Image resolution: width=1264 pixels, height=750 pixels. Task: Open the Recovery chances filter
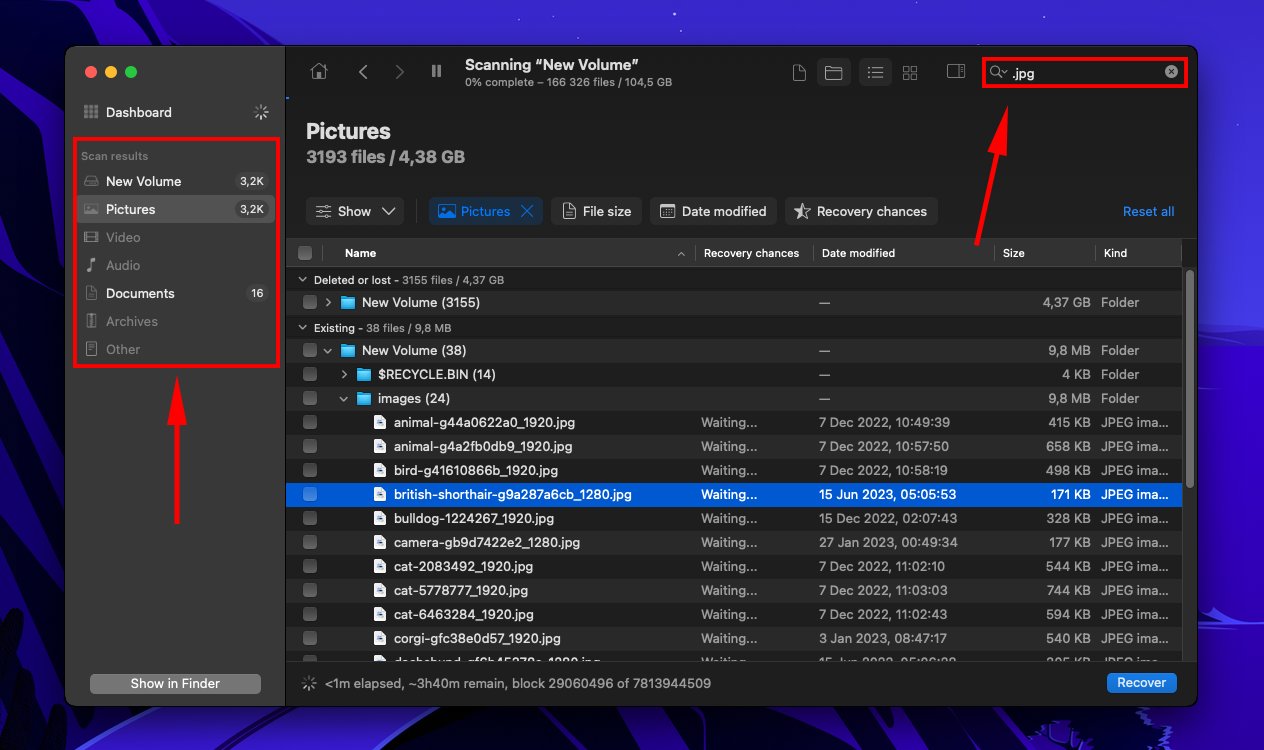click(x=861, y=211)
